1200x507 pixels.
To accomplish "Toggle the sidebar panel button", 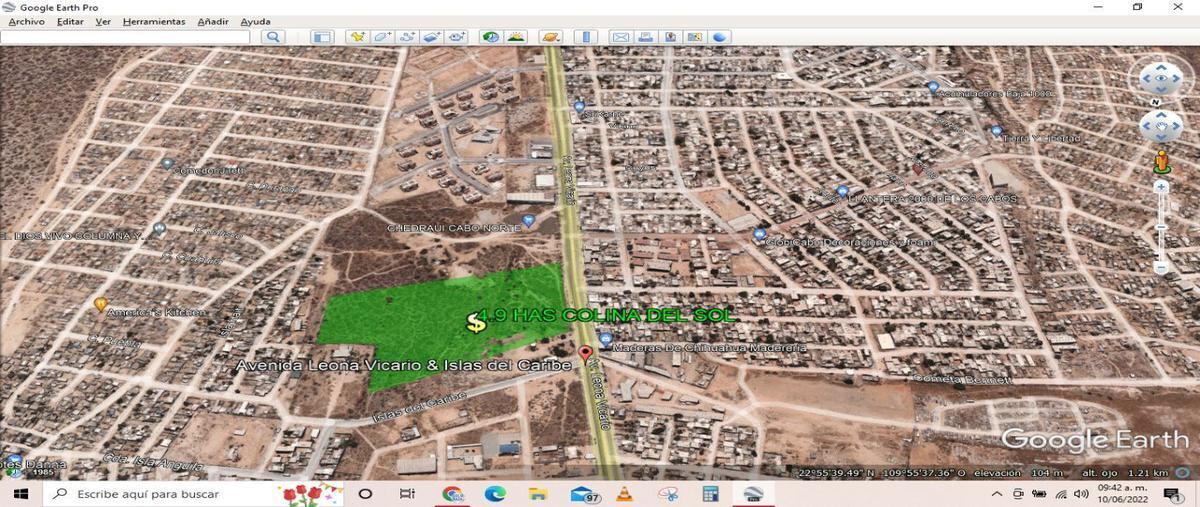I will pos(321,37).
